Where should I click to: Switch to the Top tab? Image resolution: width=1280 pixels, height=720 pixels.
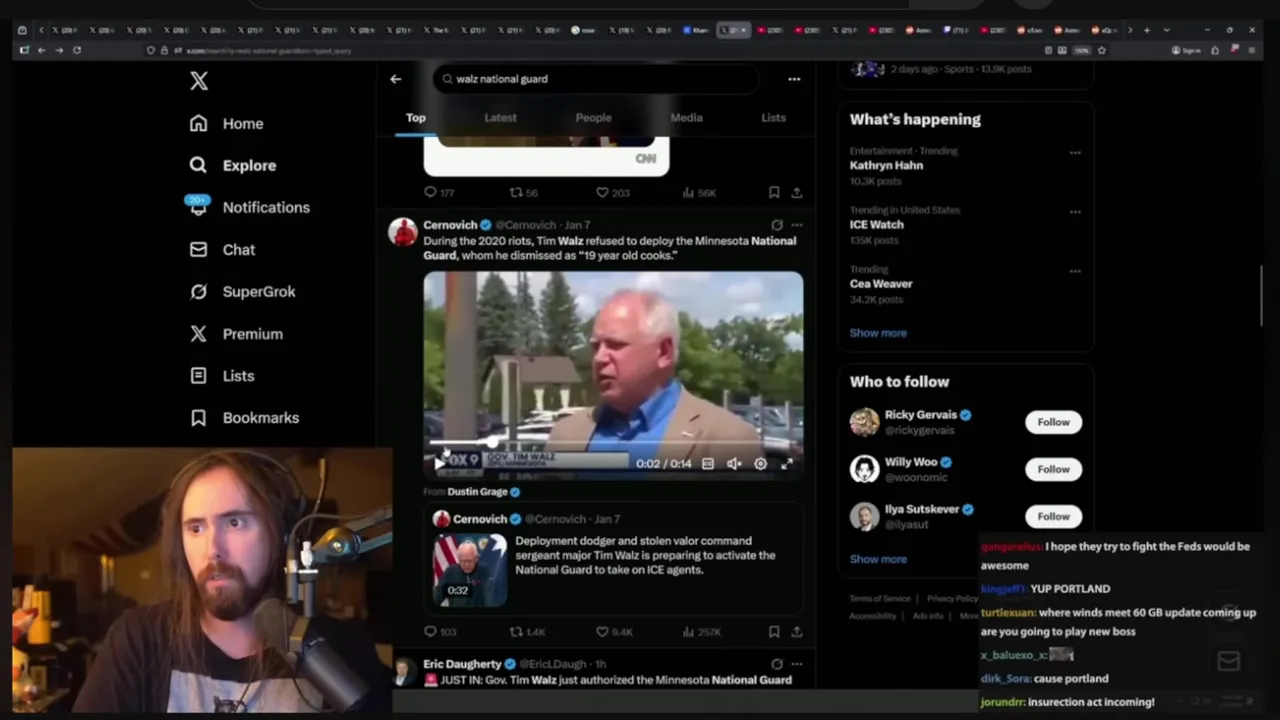point(416,118)
